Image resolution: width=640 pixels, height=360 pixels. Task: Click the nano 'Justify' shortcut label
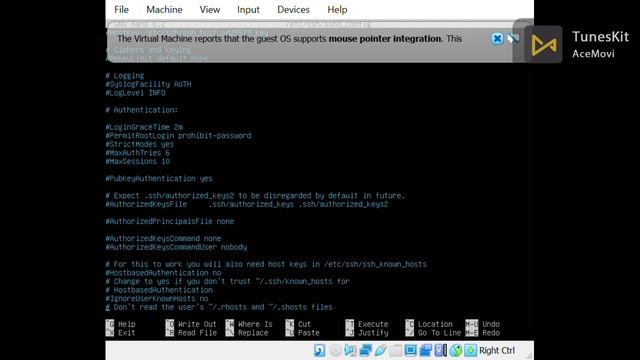click(373, 333)
